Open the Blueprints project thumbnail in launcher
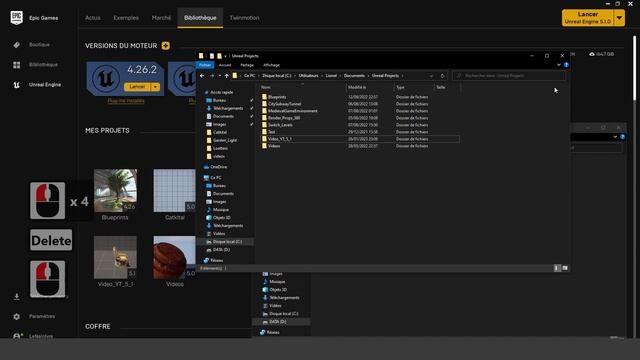Image resolution: width=640 pixels, height=360 pixels. [x=116, y=191]
